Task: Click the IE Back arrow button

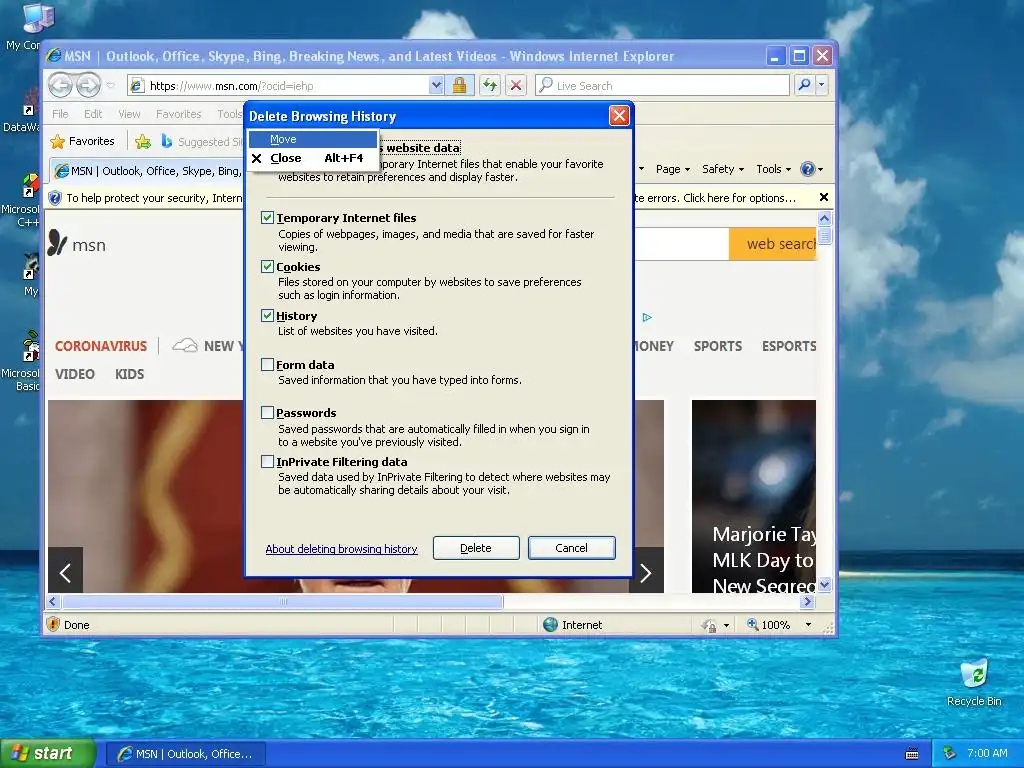Action: click(x=61, y=85)
